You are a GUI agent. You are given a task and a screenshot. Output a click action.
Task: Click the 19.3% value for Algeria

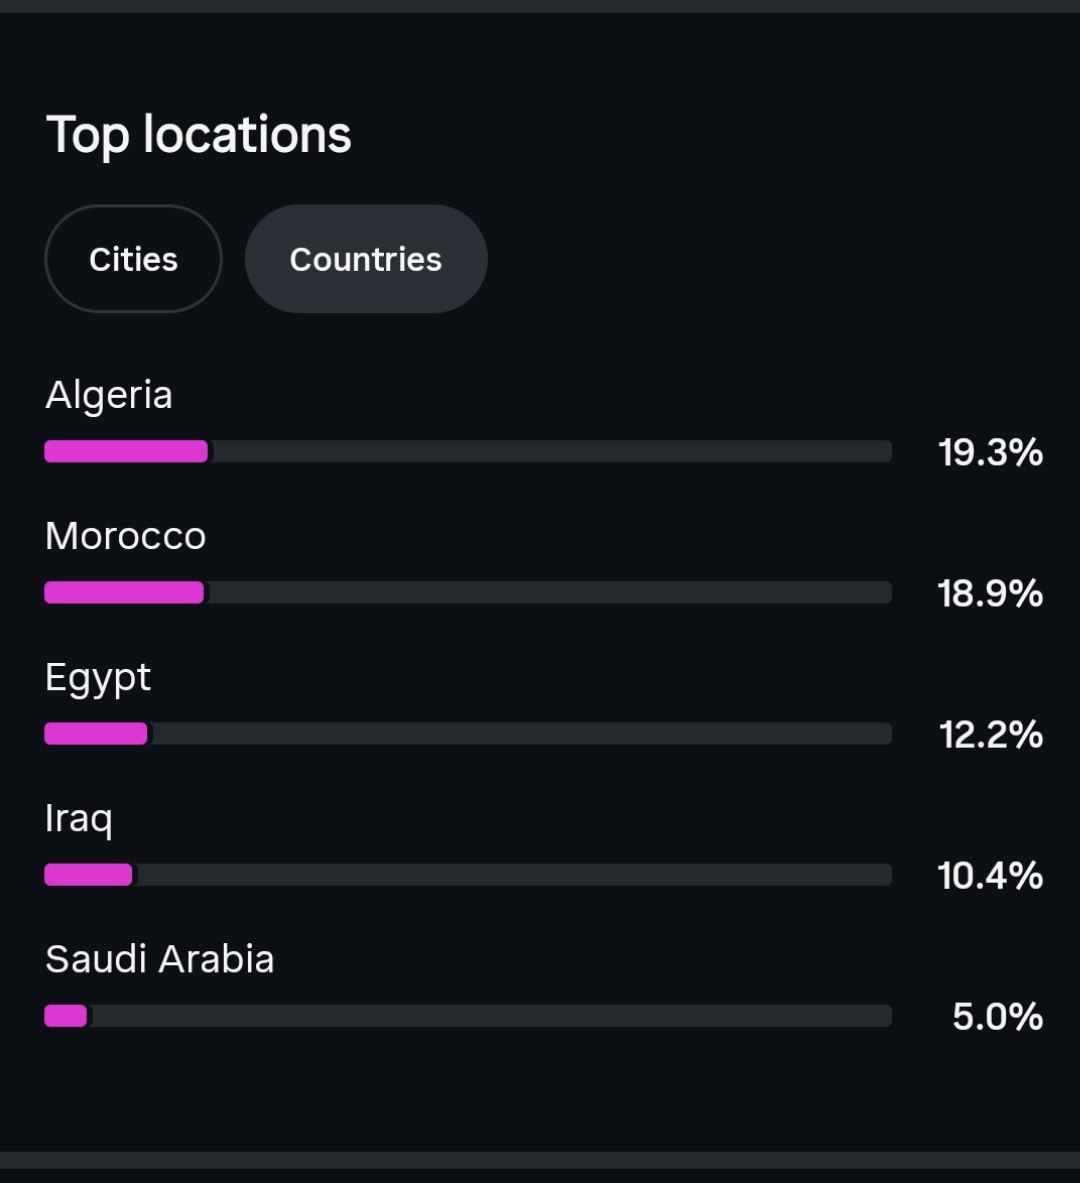tap(990, 453)
